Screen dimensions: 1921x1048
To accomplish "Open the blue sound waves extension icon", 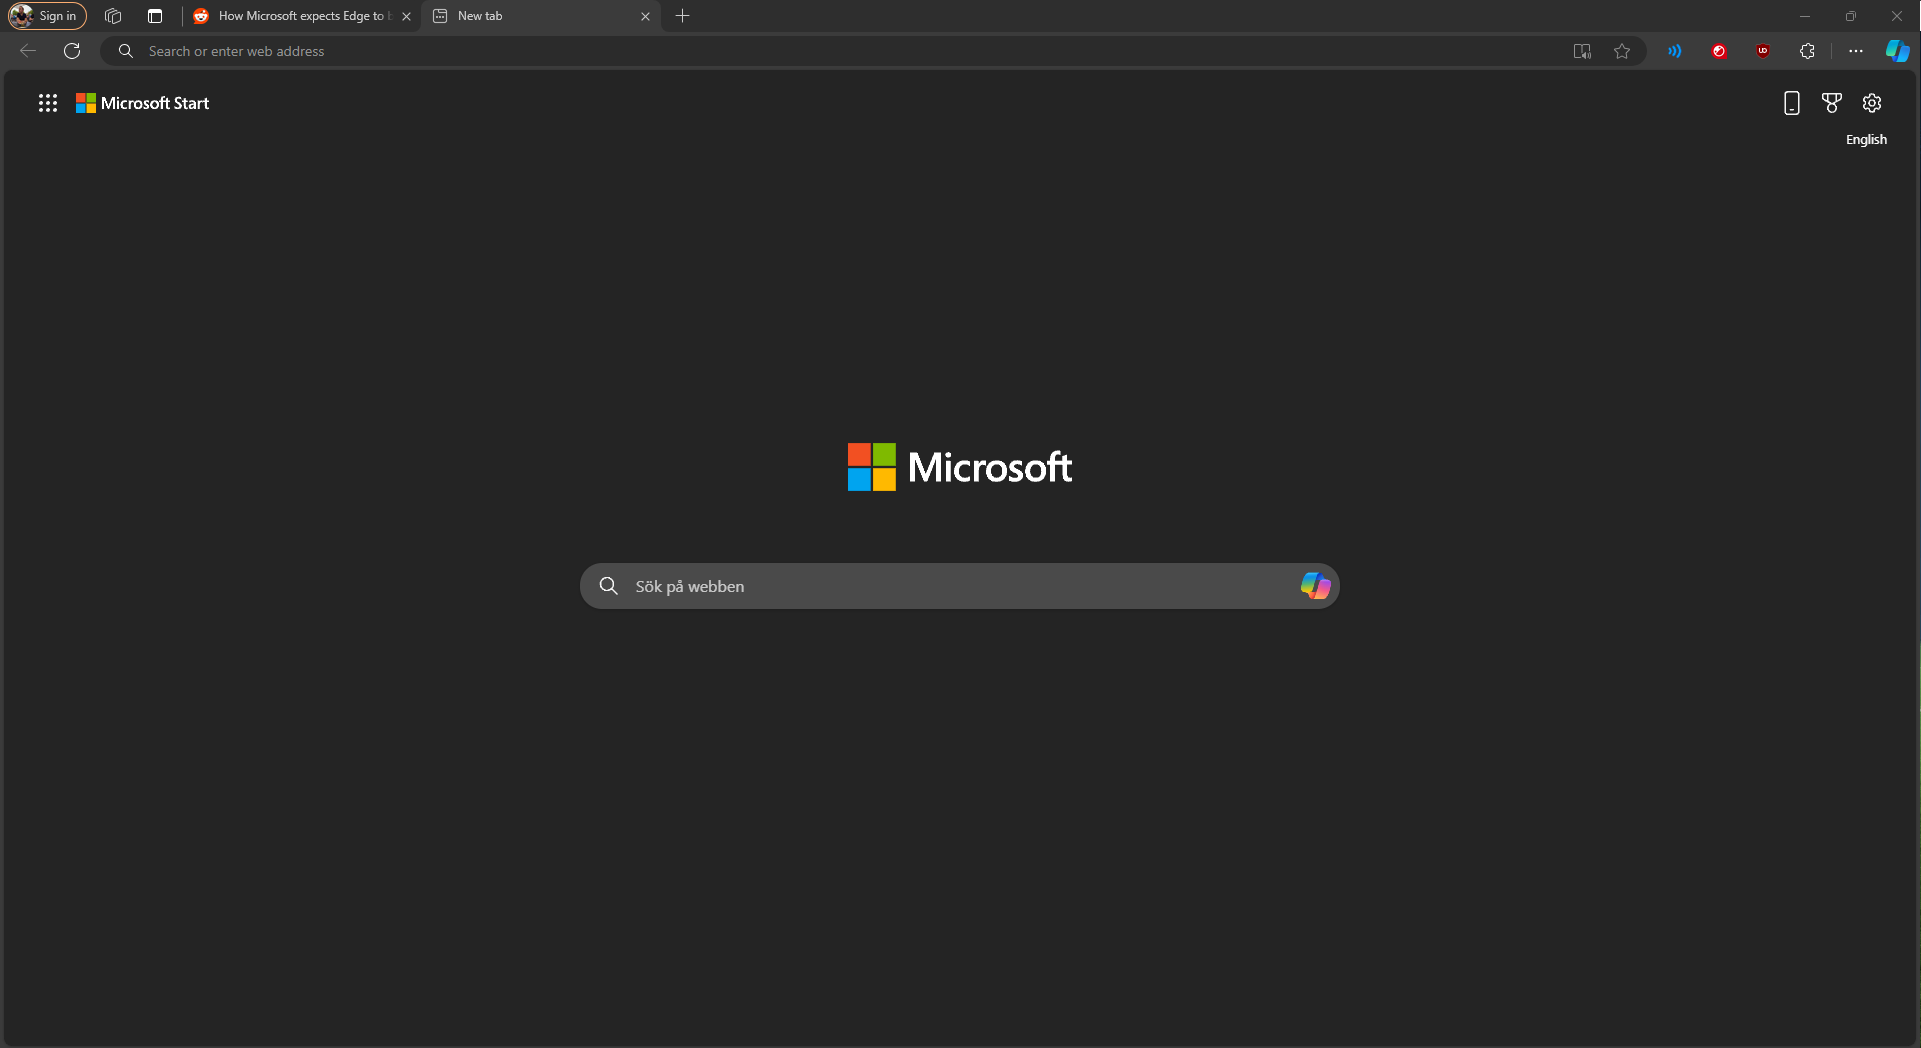I will pos(1675,51).
